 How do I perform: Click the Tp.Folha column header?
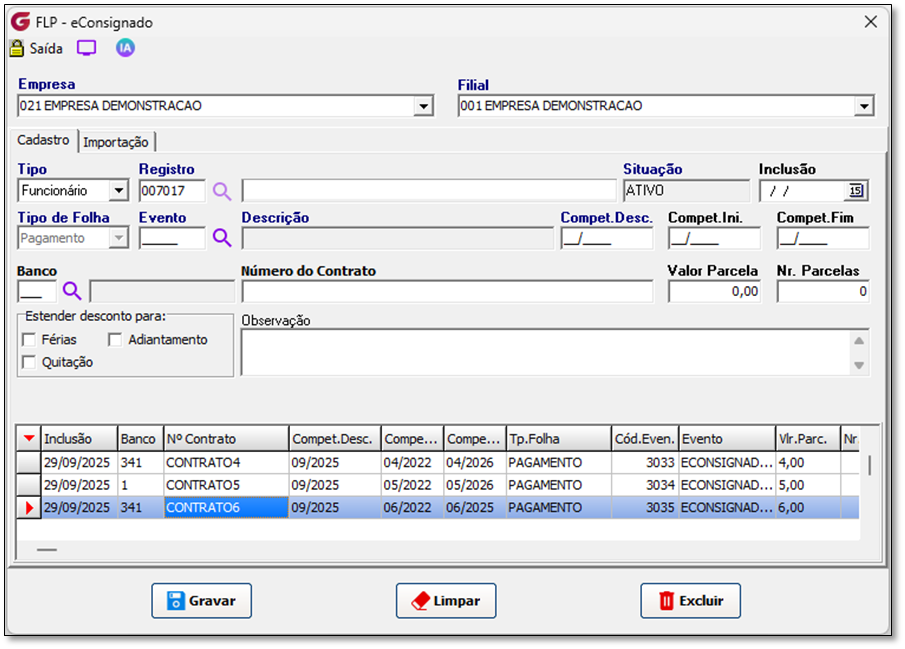[559, 439]
